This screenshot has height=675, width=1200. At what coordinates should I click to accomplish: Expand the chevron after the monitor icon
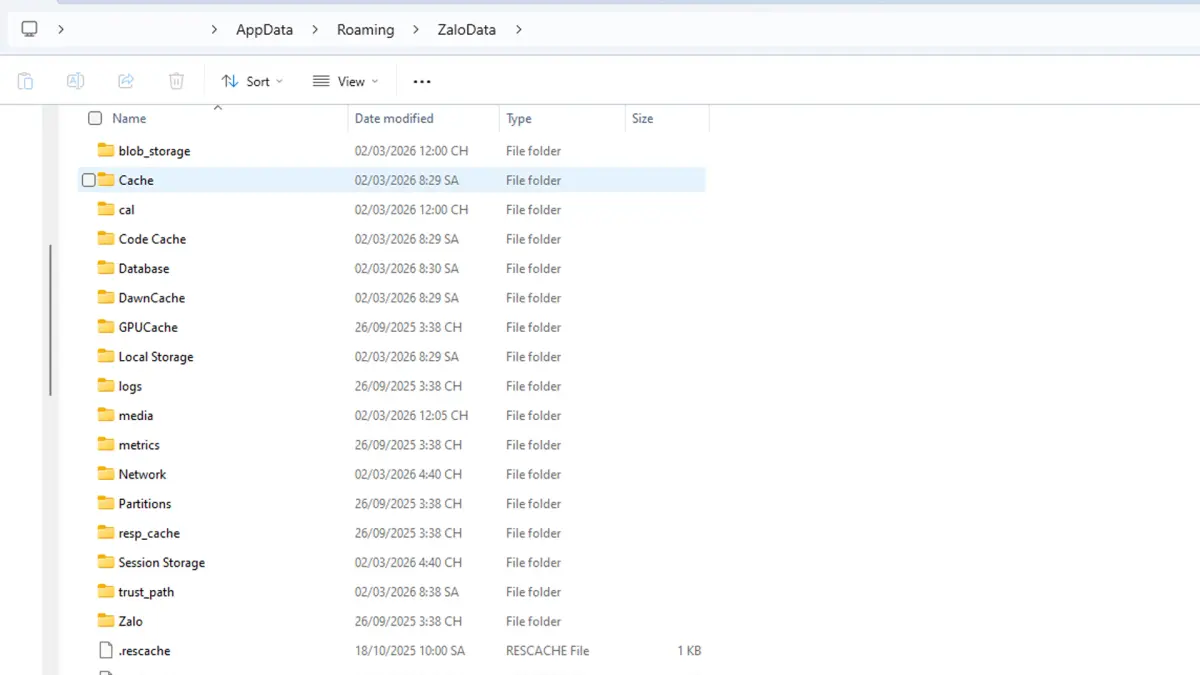61,29
